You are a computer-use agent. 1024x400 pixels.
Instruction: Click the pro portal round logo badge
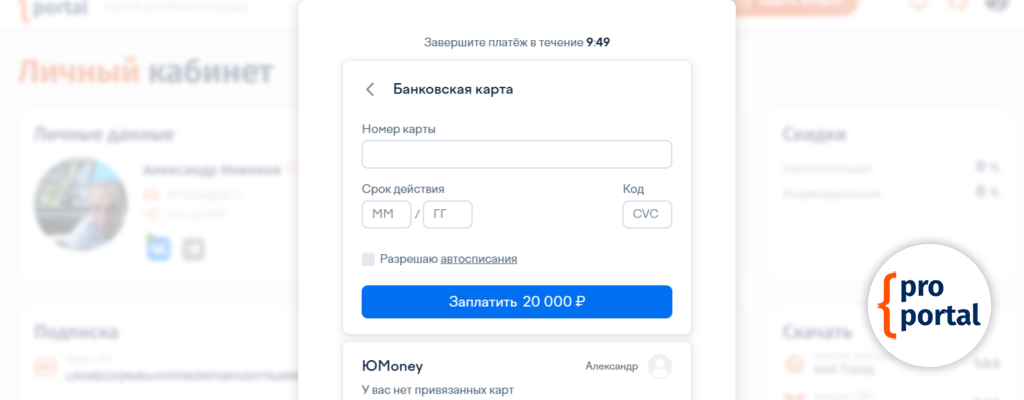(x=929, y=304)
